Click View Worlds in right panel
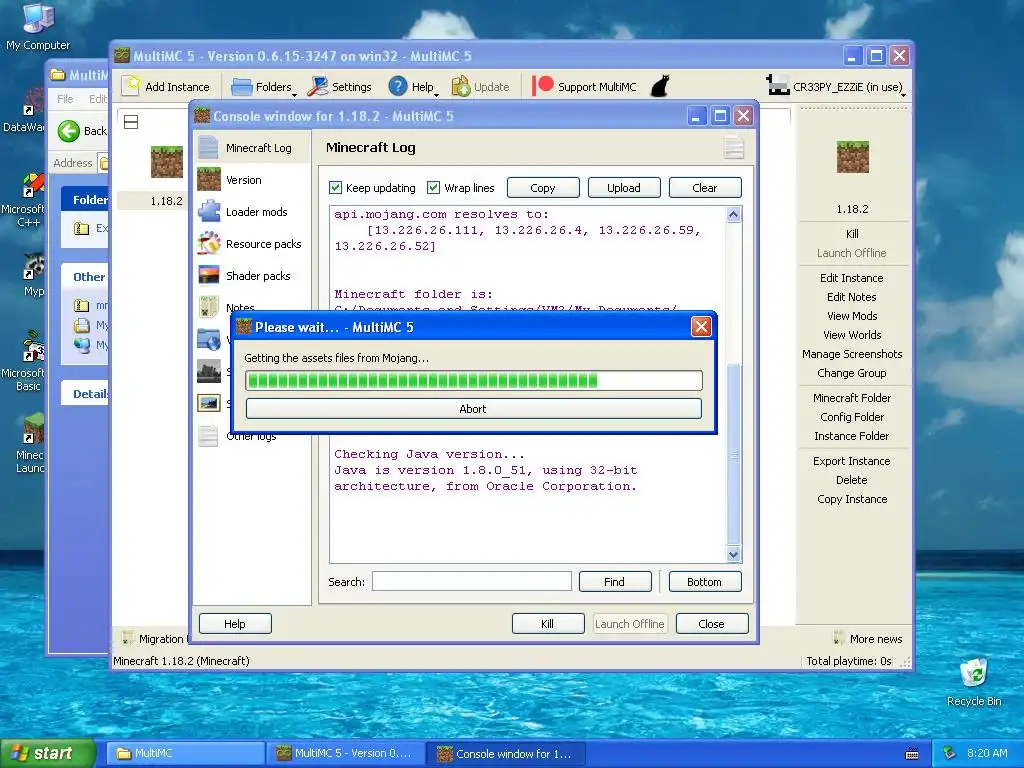This screenshot has height=768, width=1024. [x=852, y=334]
